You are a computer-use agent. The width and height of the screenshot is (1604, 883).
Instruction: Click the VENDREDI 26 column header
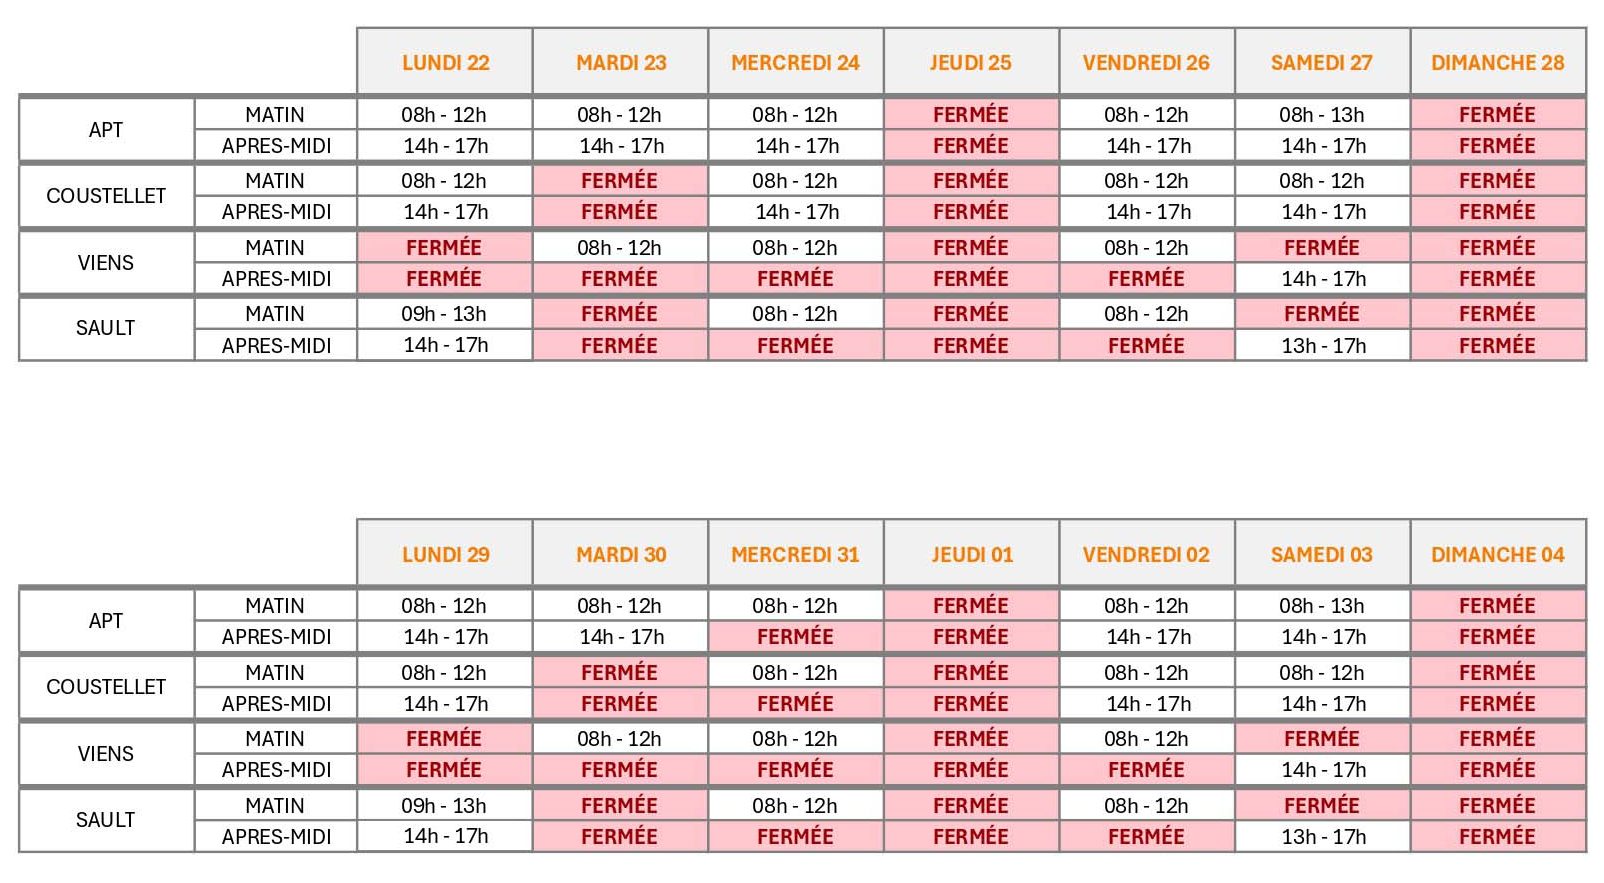(x=1146, y=62)
